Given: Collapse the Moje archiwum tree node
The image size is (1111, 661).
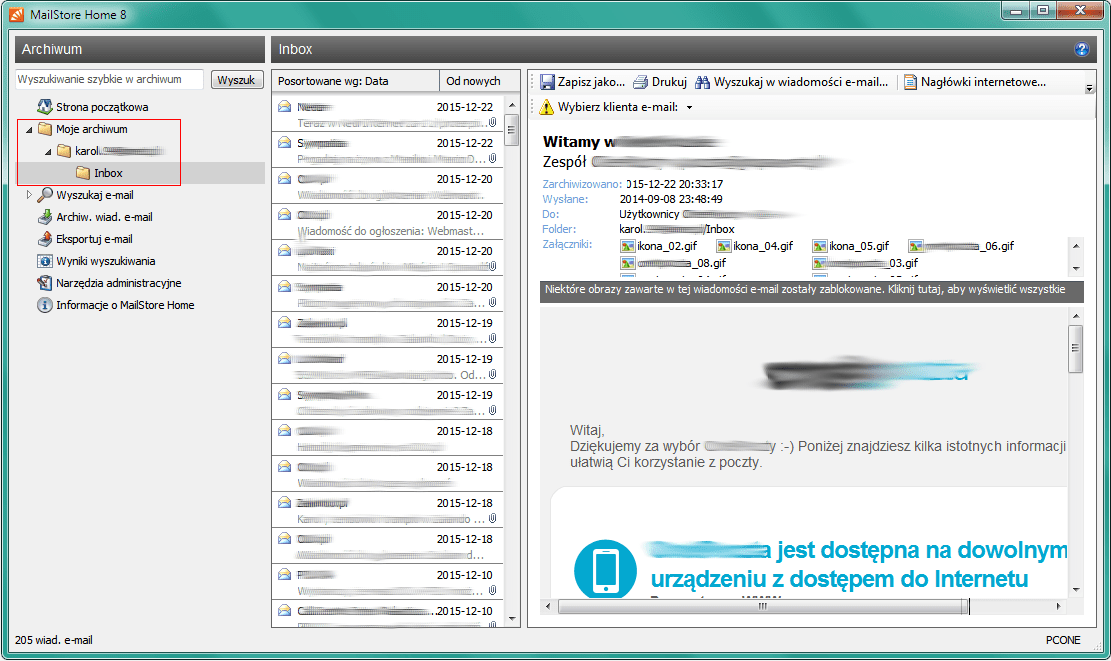Looking at the screenshot, I should point(29,129).
